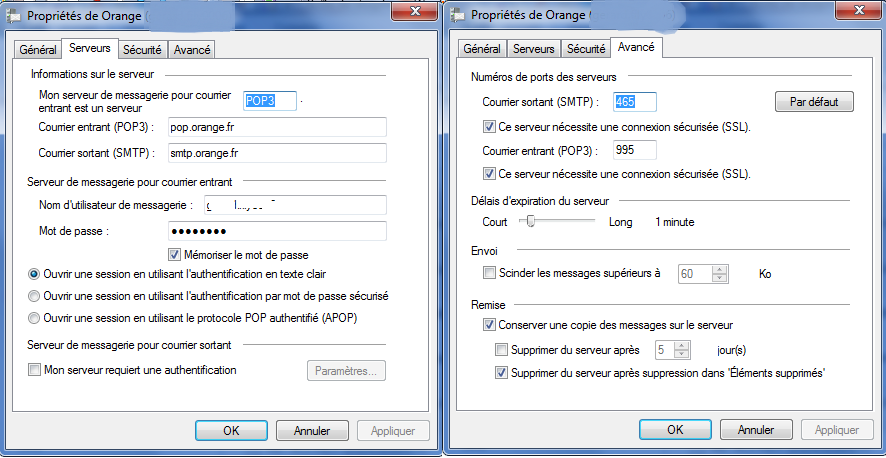
Task: Click OK in the right Avancé window
Action: click(x=675, y=430)
